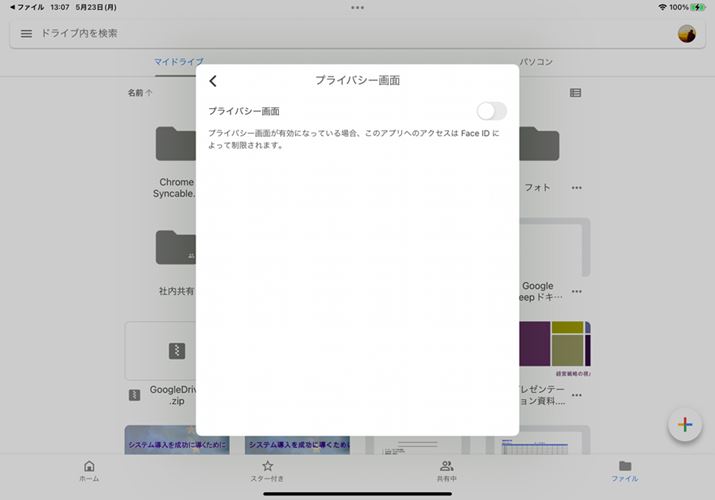Screen dimensions: 715x500
Task: Go to the 共有中 tab
Action: coord(446,471)
